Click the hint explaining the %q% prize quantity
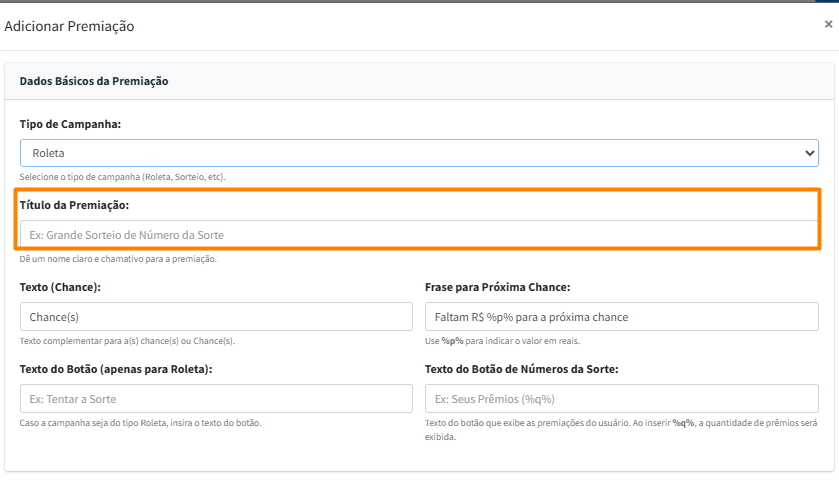Screen dimensions: 839x480 click(x=620, y=430)
